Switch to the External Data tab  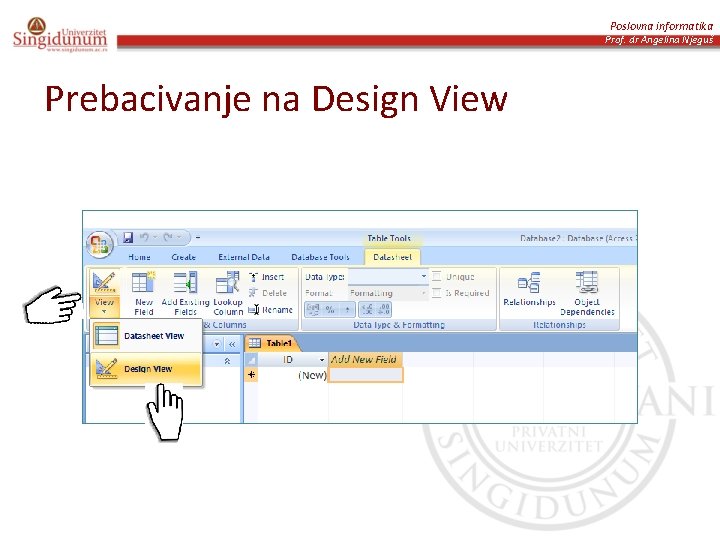(244, 257)
